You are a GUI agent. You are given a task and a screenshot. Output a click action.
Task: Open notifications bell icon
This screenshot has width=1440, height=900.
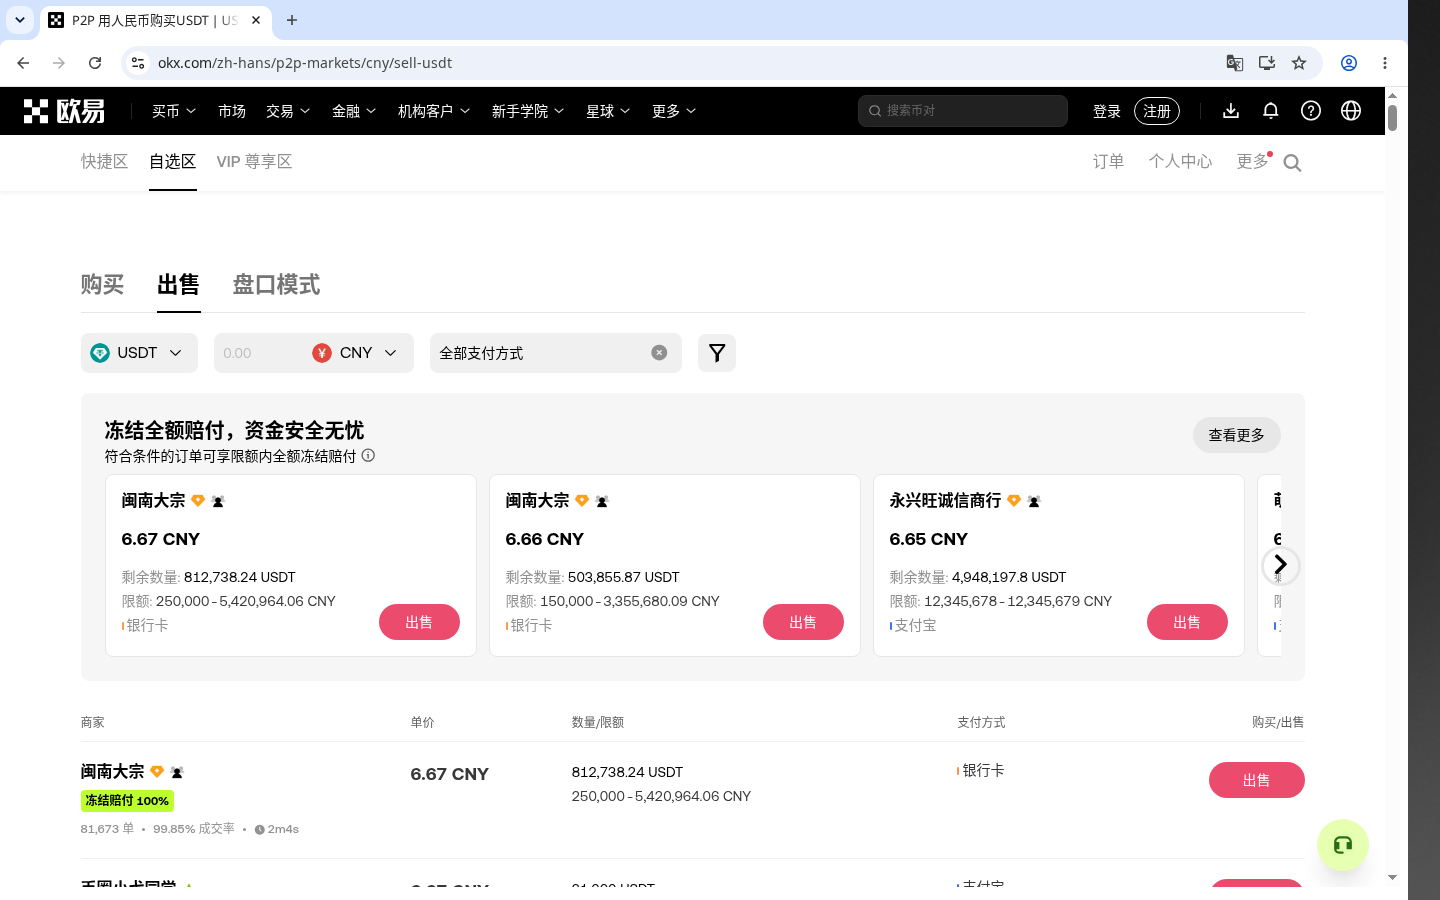(1271, 111)
